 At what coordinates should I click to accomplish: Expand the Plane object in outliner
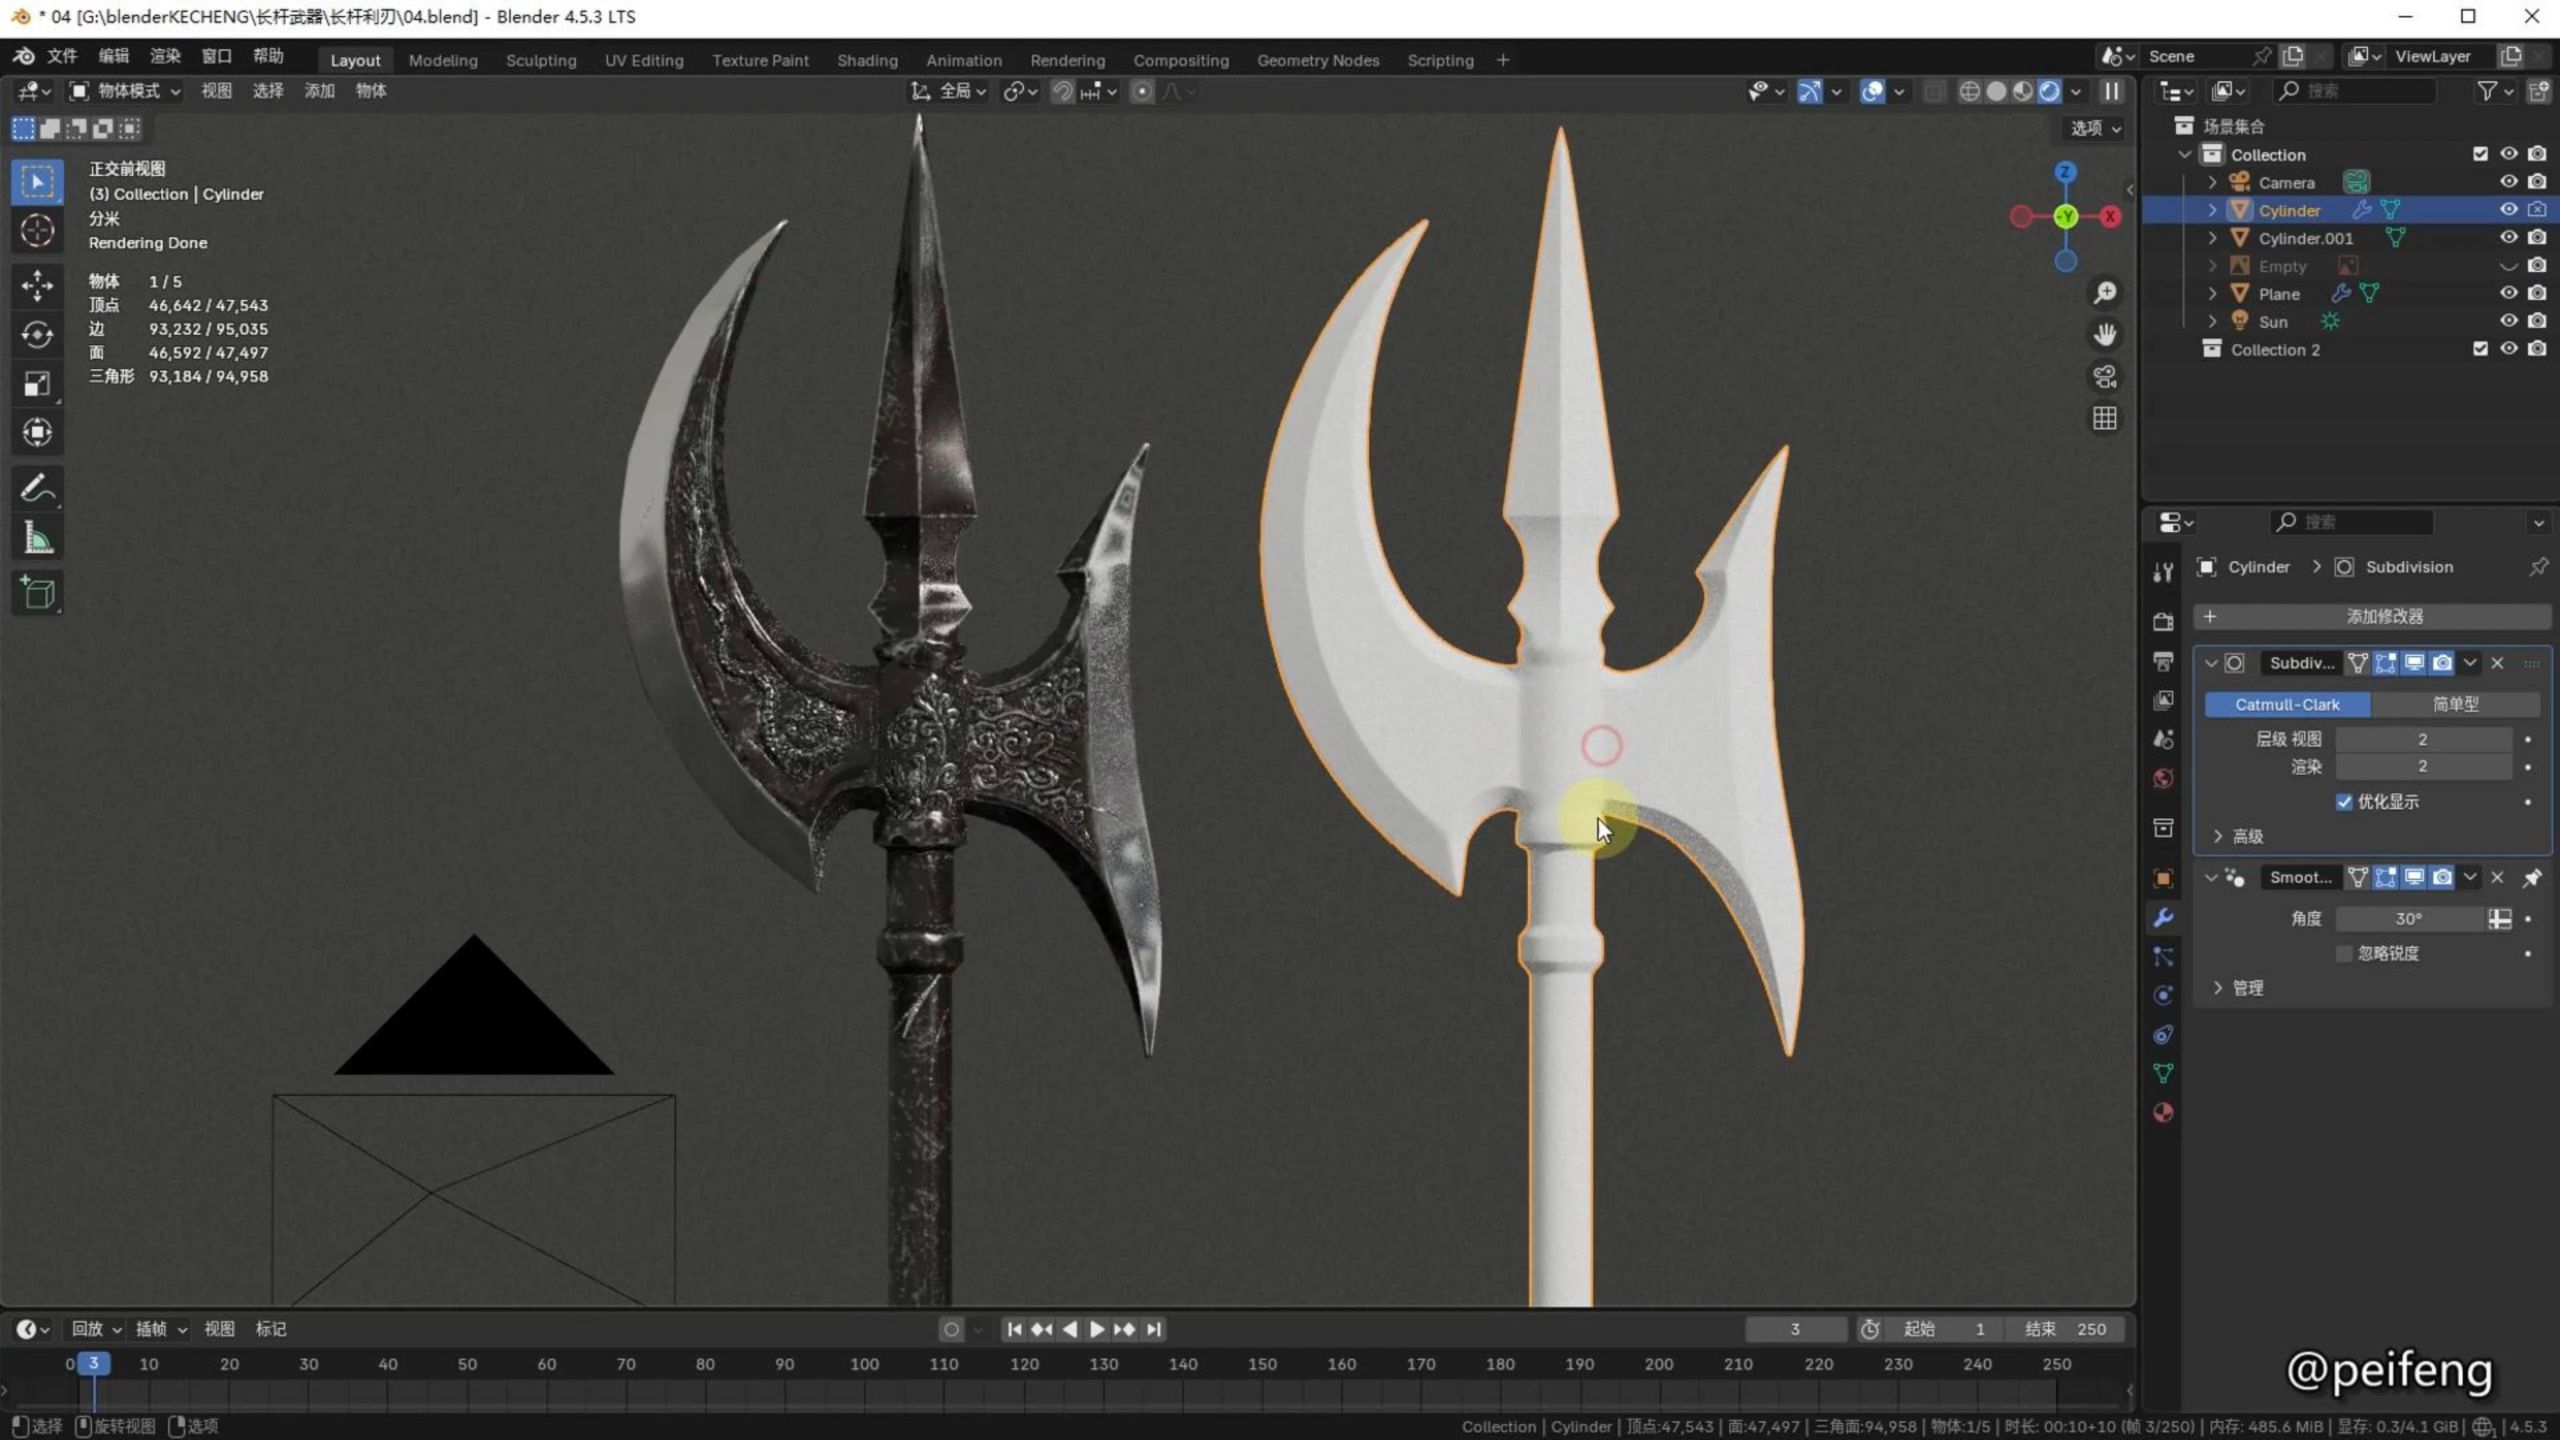pos(2212,294)
